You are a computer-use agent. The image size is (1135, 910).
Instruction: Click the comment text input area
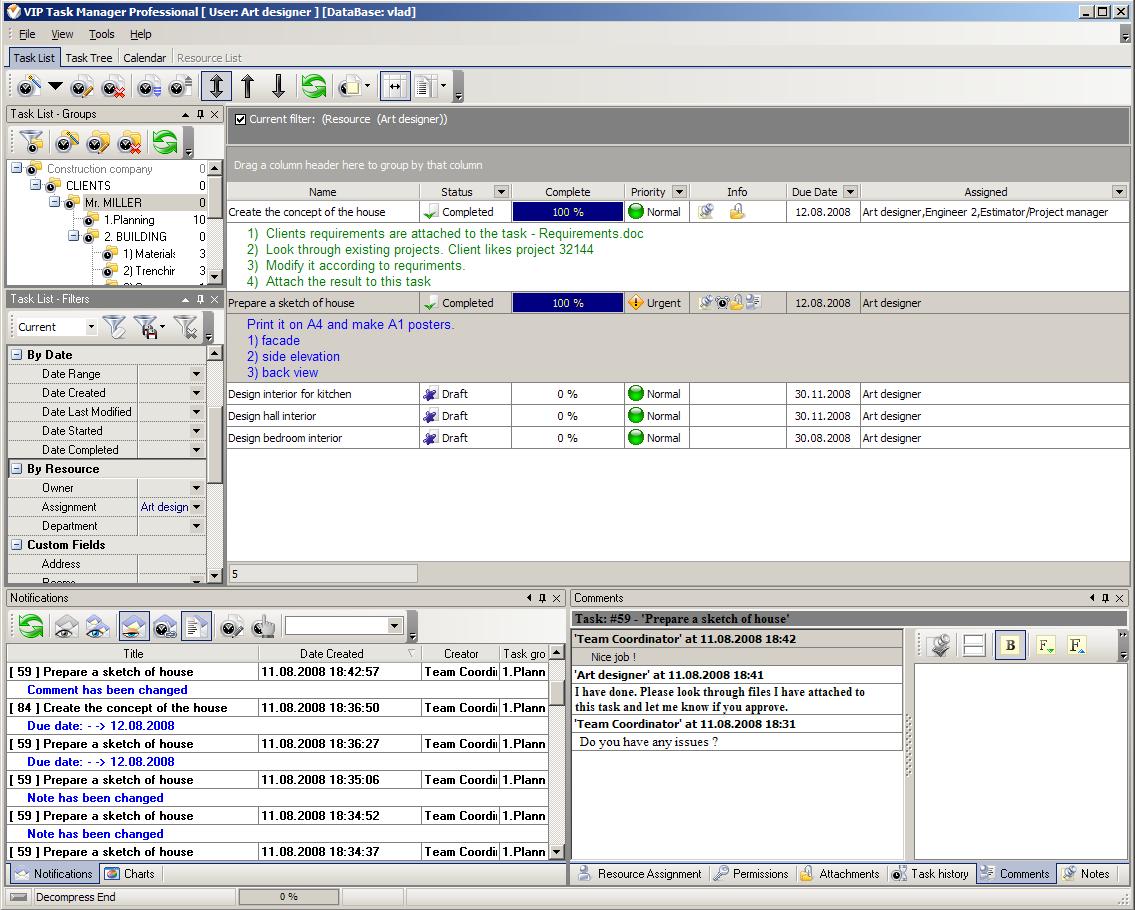pyautogui.click(x=1021, y=762)
